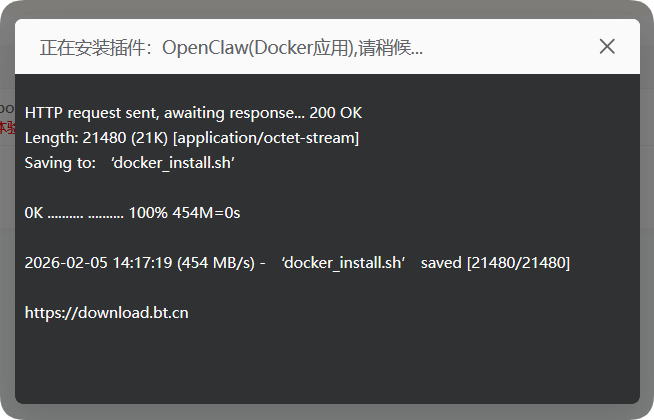Click the '454M=0s' transfer summary
The width and height of the screenshot is (654, 420).
pos(206,213)
